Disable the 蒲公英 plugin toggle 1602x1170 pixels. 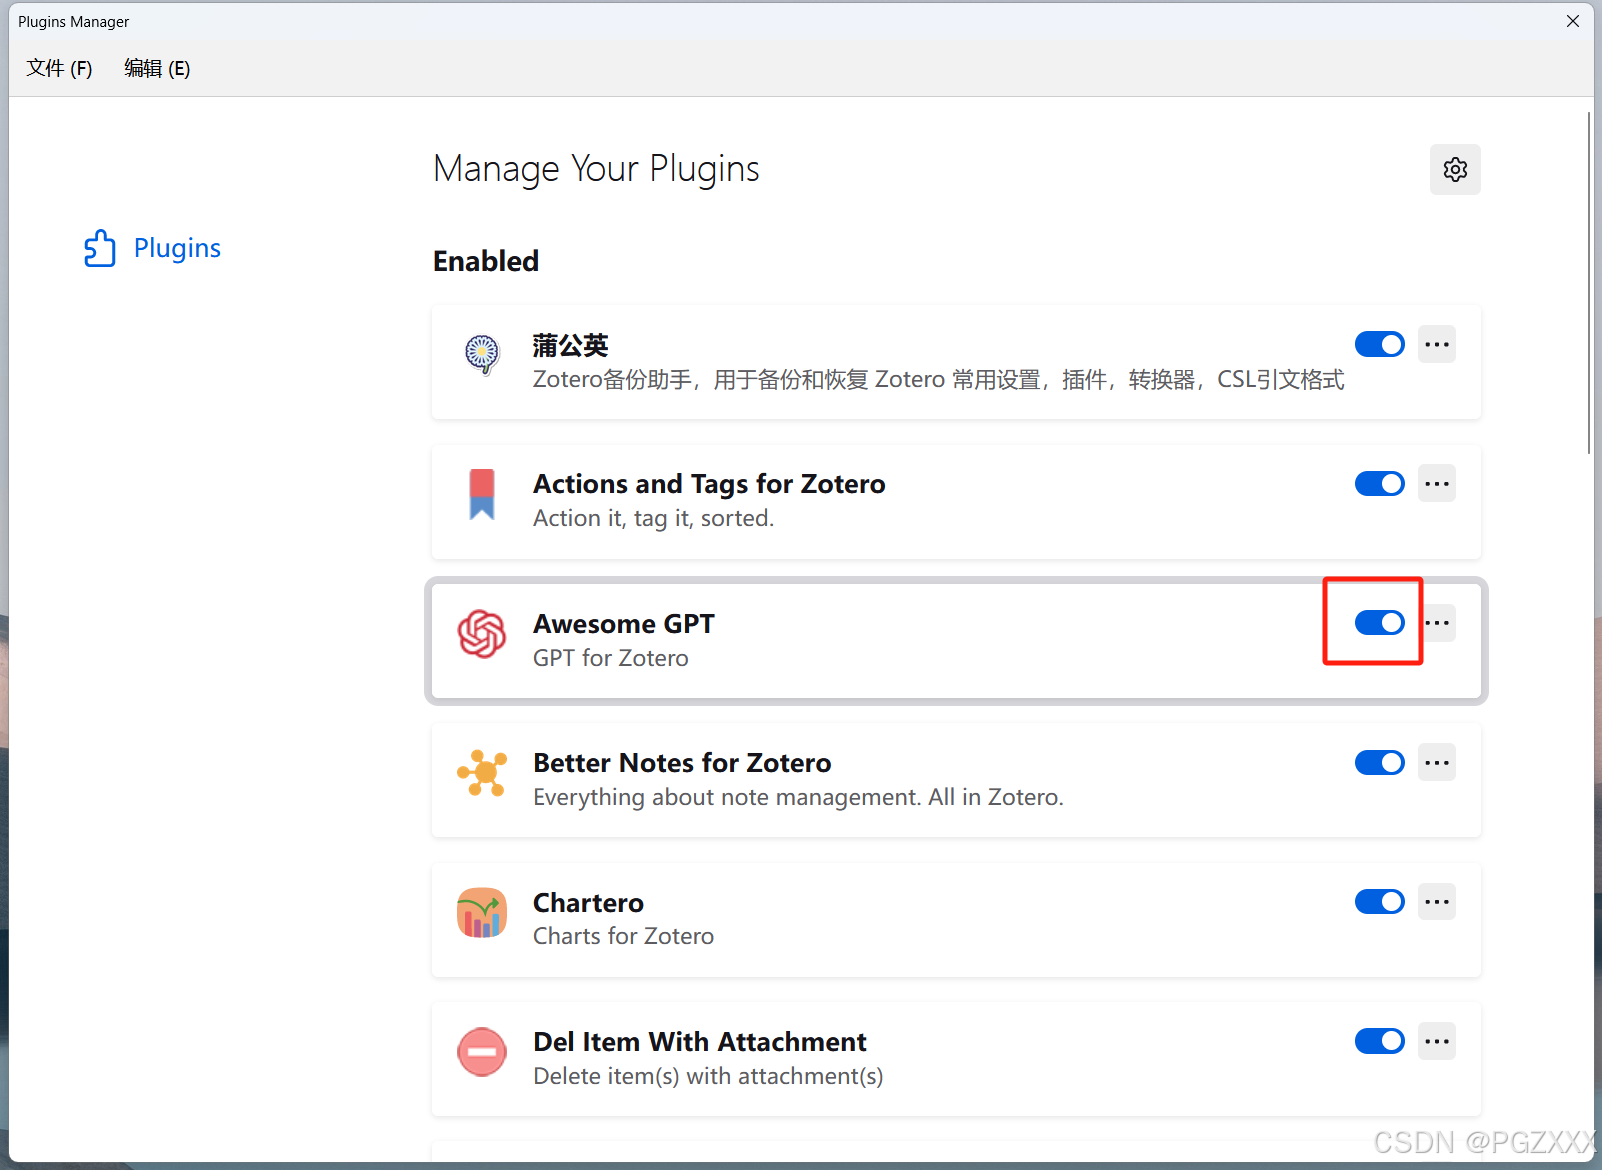pos(1380,344)
